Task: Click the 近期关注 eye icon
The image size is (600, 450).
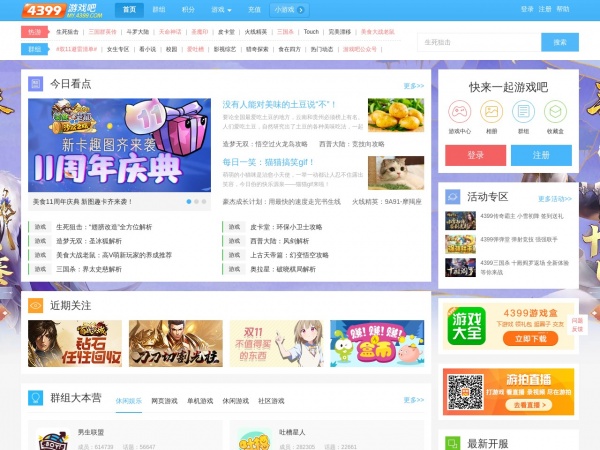Action: [x=36, y=305]
